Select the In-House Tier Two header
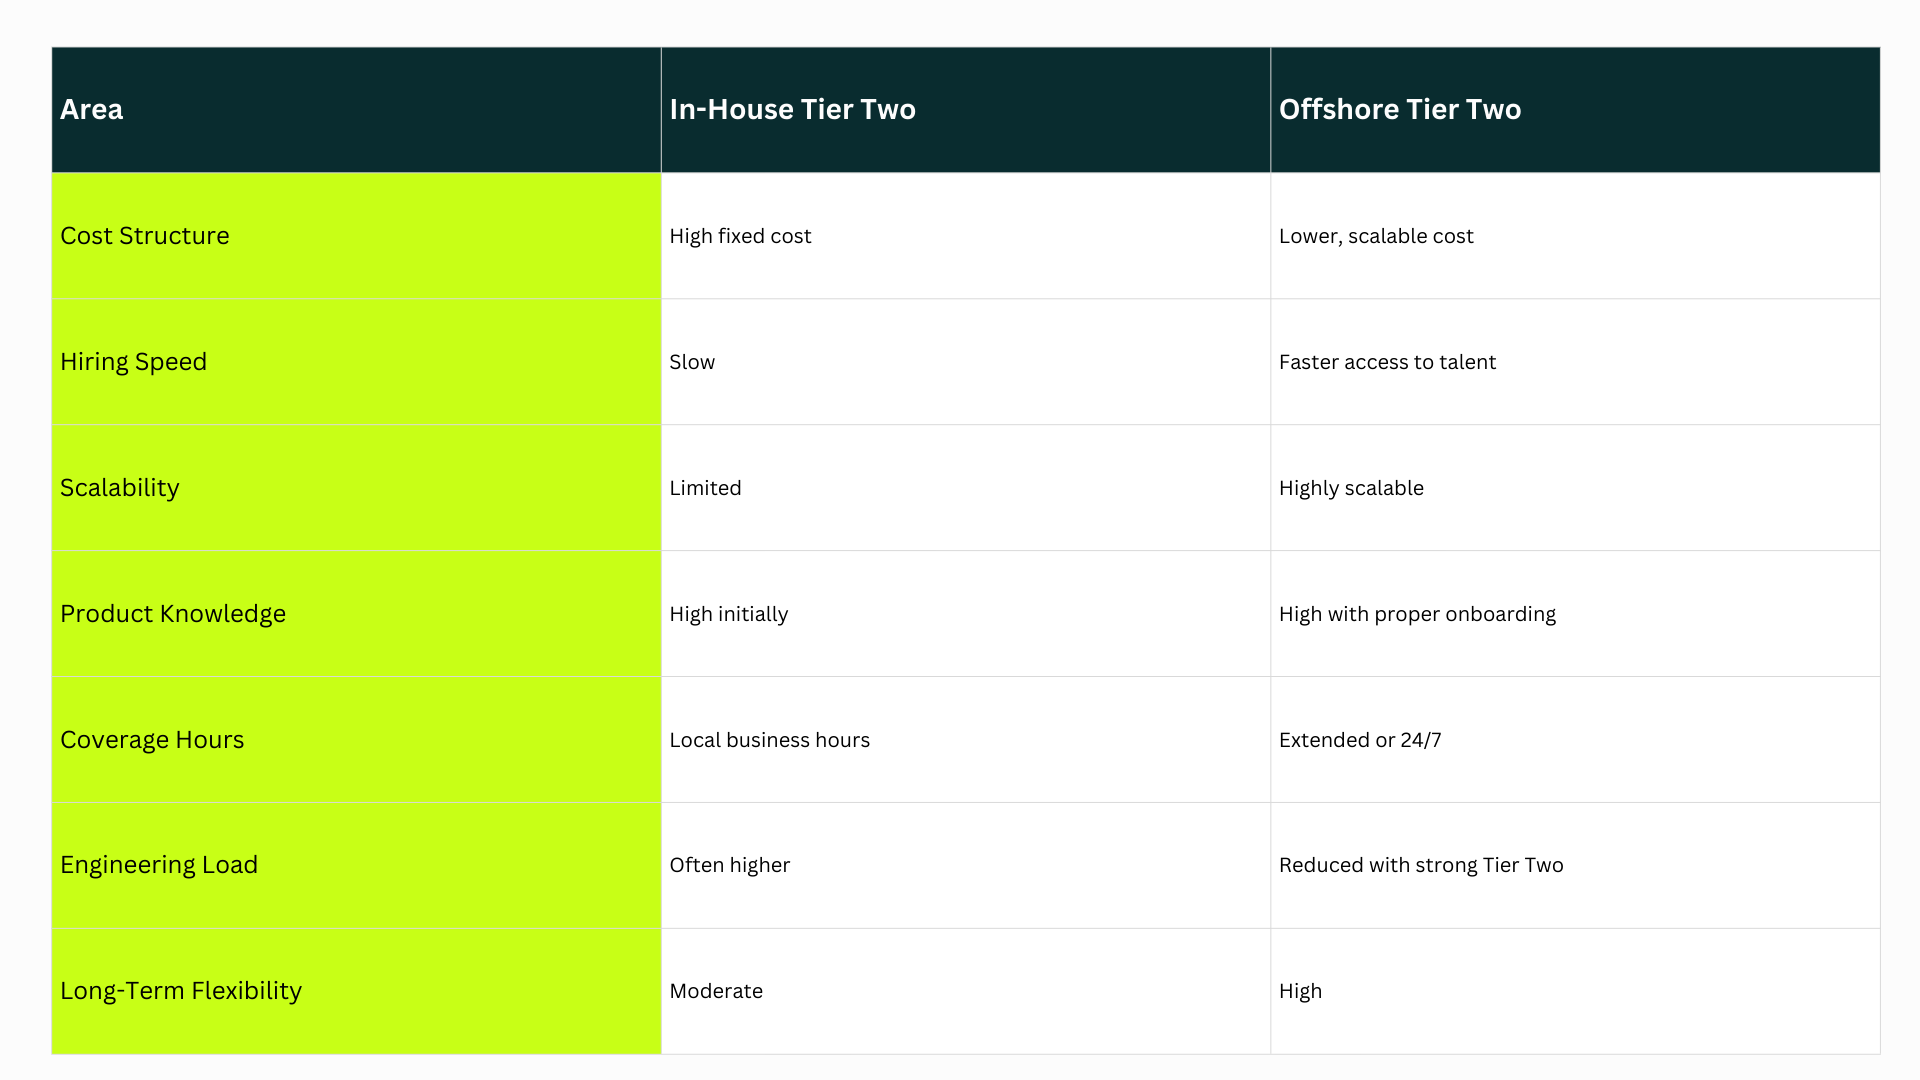Screen dimensions: 1920x1080 tap(792, 109)
